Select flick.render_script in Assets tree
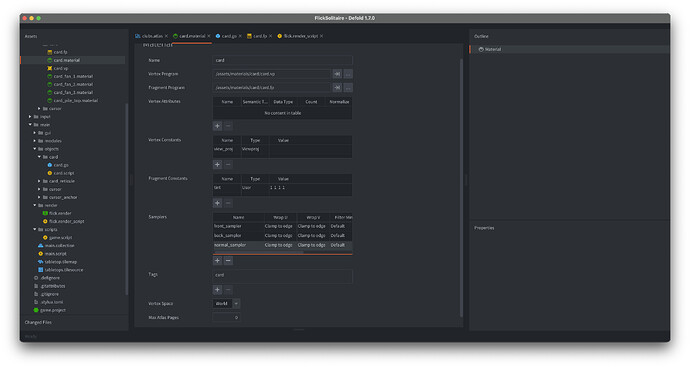This screenshot has height=367, width=690. pos(66,221)
